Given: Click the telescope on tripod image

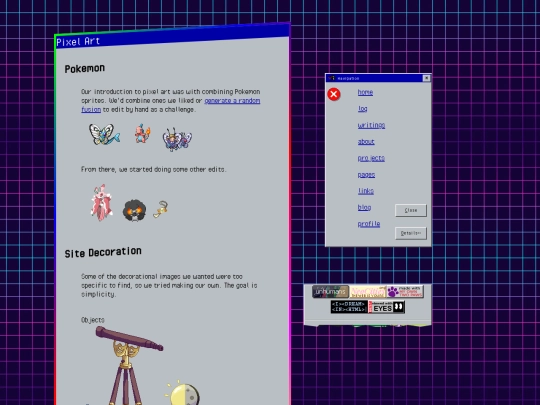Looking at the screenshot, I should tap(128, 366).
